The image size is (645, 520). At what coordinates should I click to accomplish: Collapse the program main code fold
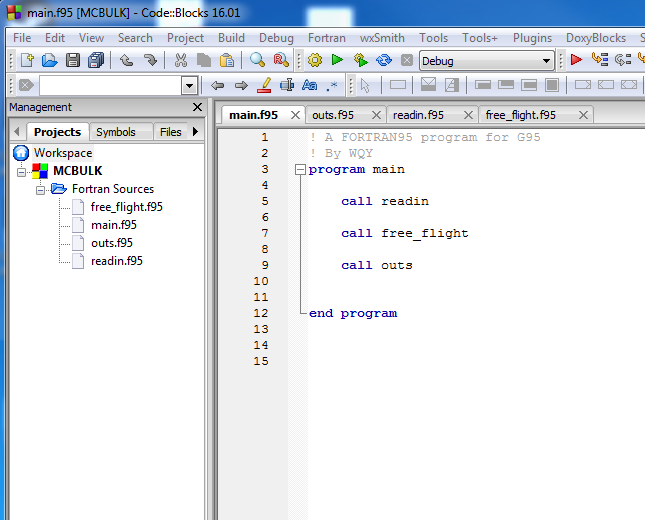tap(300, 169)
